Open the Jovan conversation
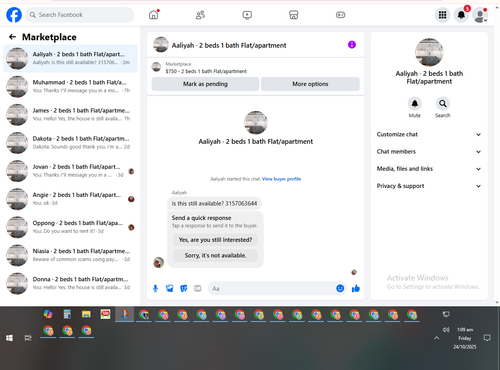Viewport: 500px width, 370px height. [70, 171]
